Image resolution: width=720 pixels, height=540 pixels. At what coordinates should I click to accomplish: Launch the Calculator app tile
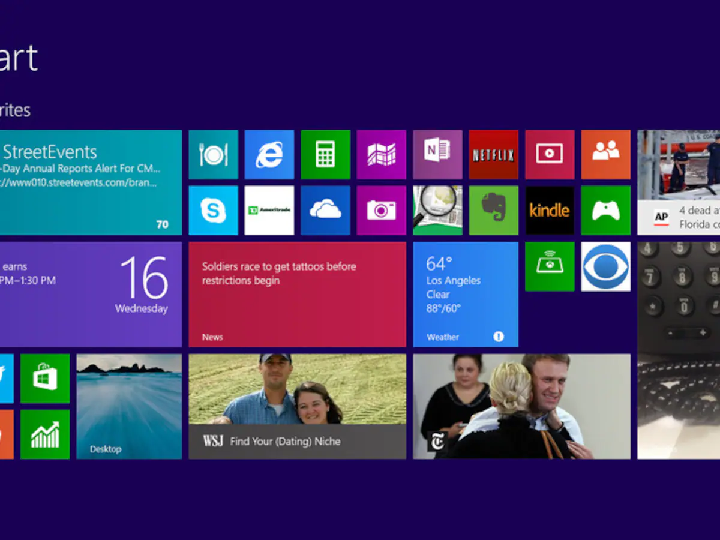click(x=325, y=154)
